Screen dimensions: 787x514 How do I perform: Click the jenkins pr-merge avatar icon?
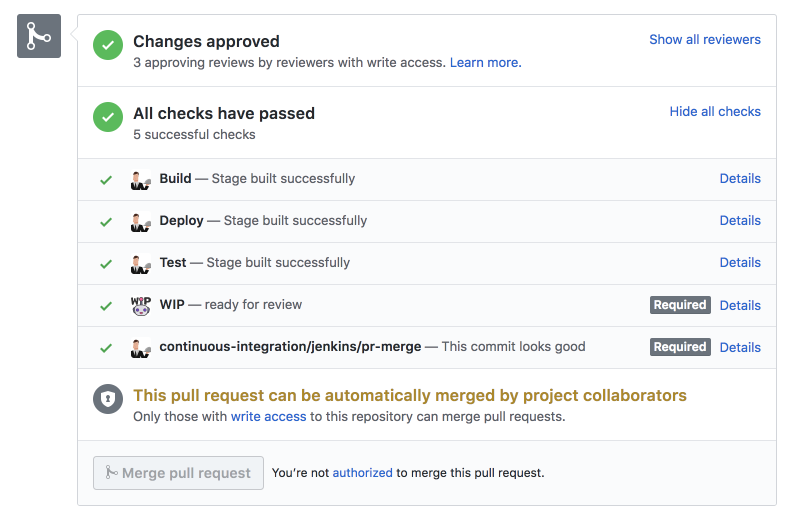pos(140,347)
